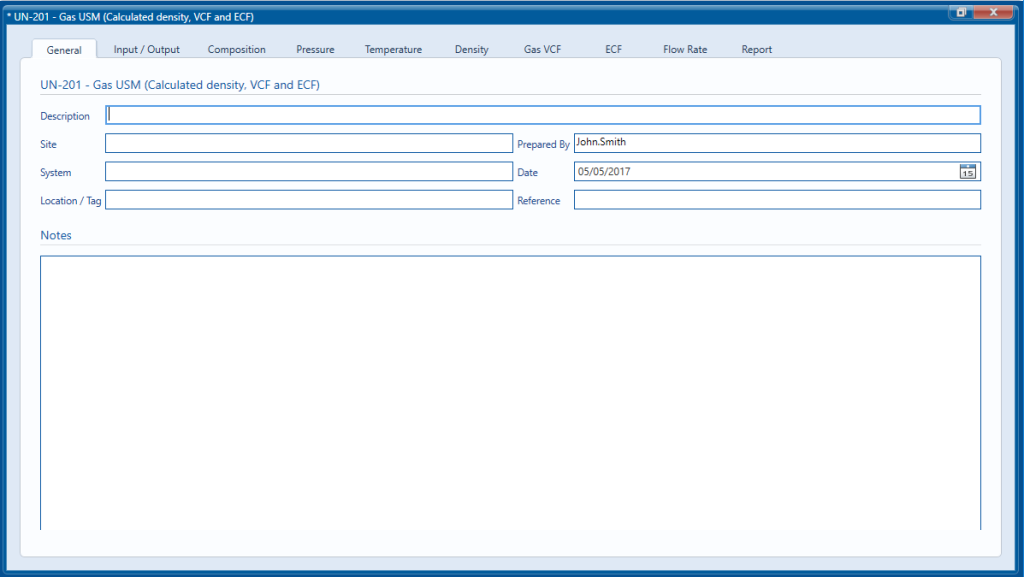1024x577 pixels.
Task: Open the Flow Rate tab
Action: coord(684,49)
